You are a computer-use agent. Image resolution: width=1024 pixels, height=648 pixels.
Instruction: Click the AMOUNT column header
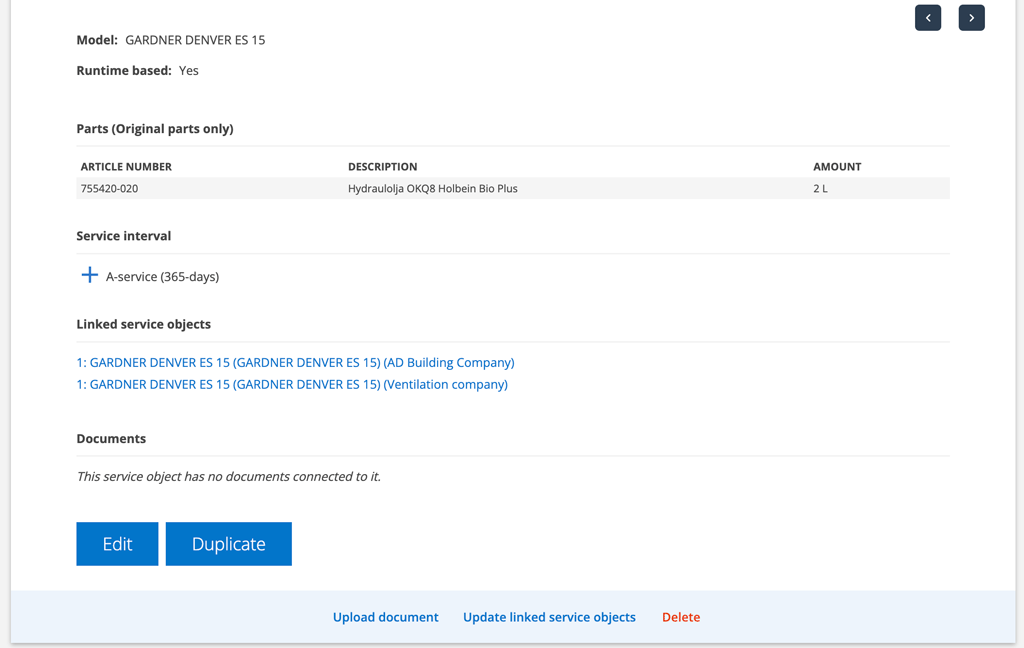(837, 167)
